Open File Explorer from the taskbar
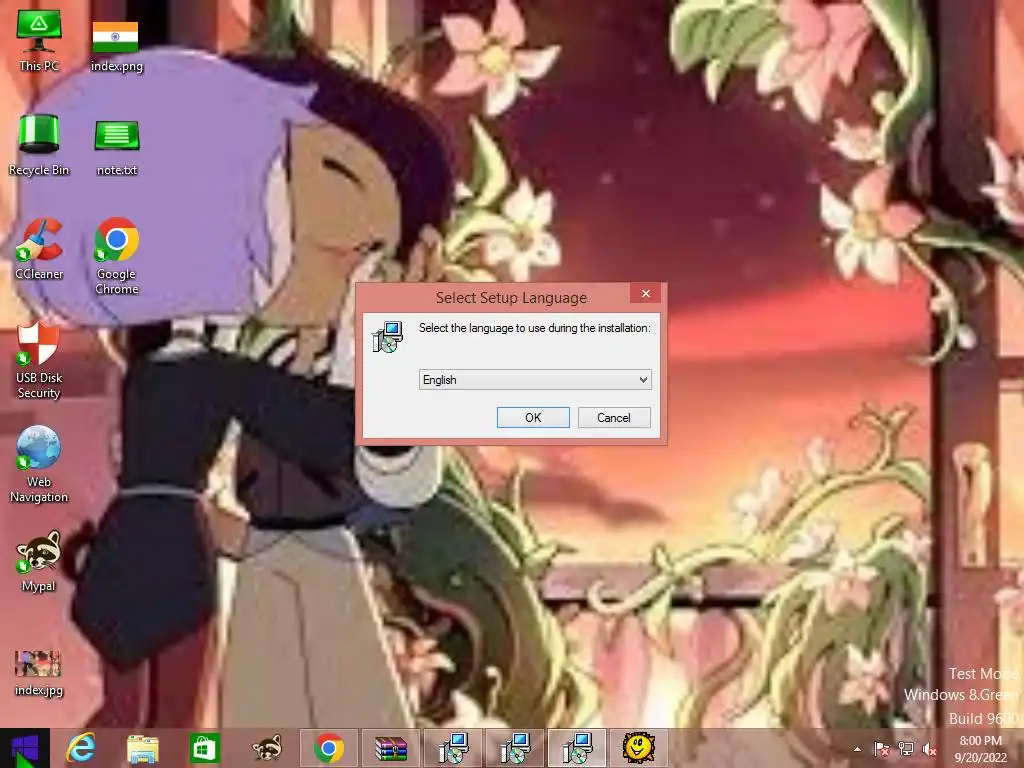 [142, 748]
